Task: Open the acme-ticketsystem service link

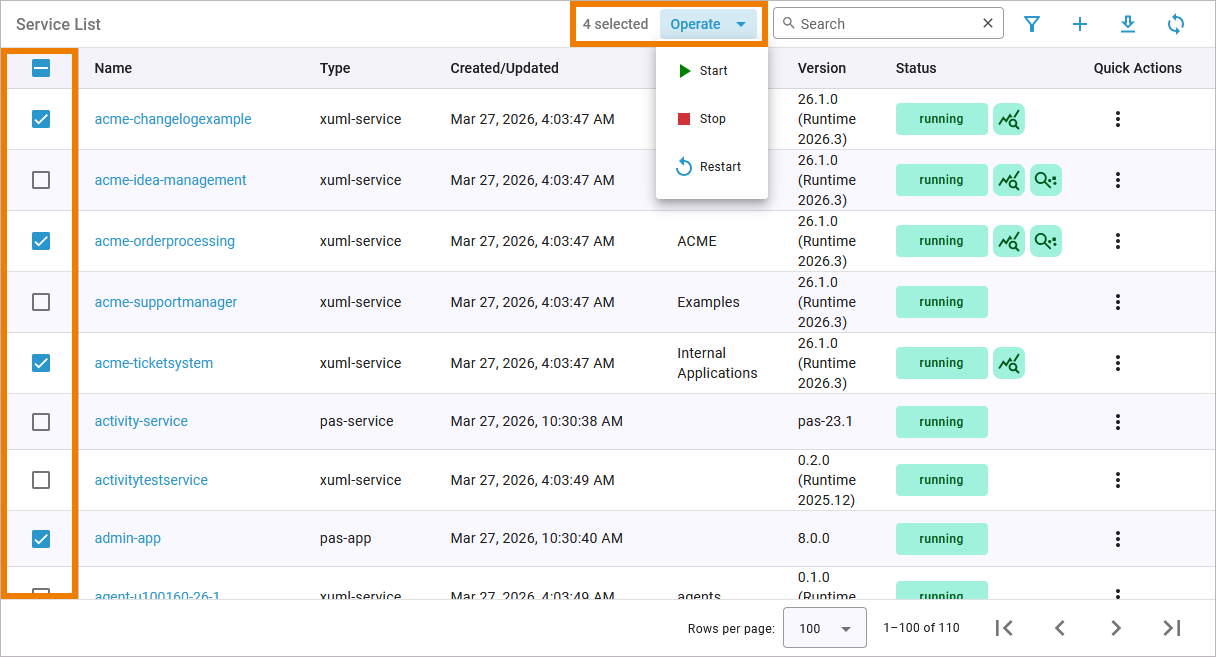Action: [154, 363]
